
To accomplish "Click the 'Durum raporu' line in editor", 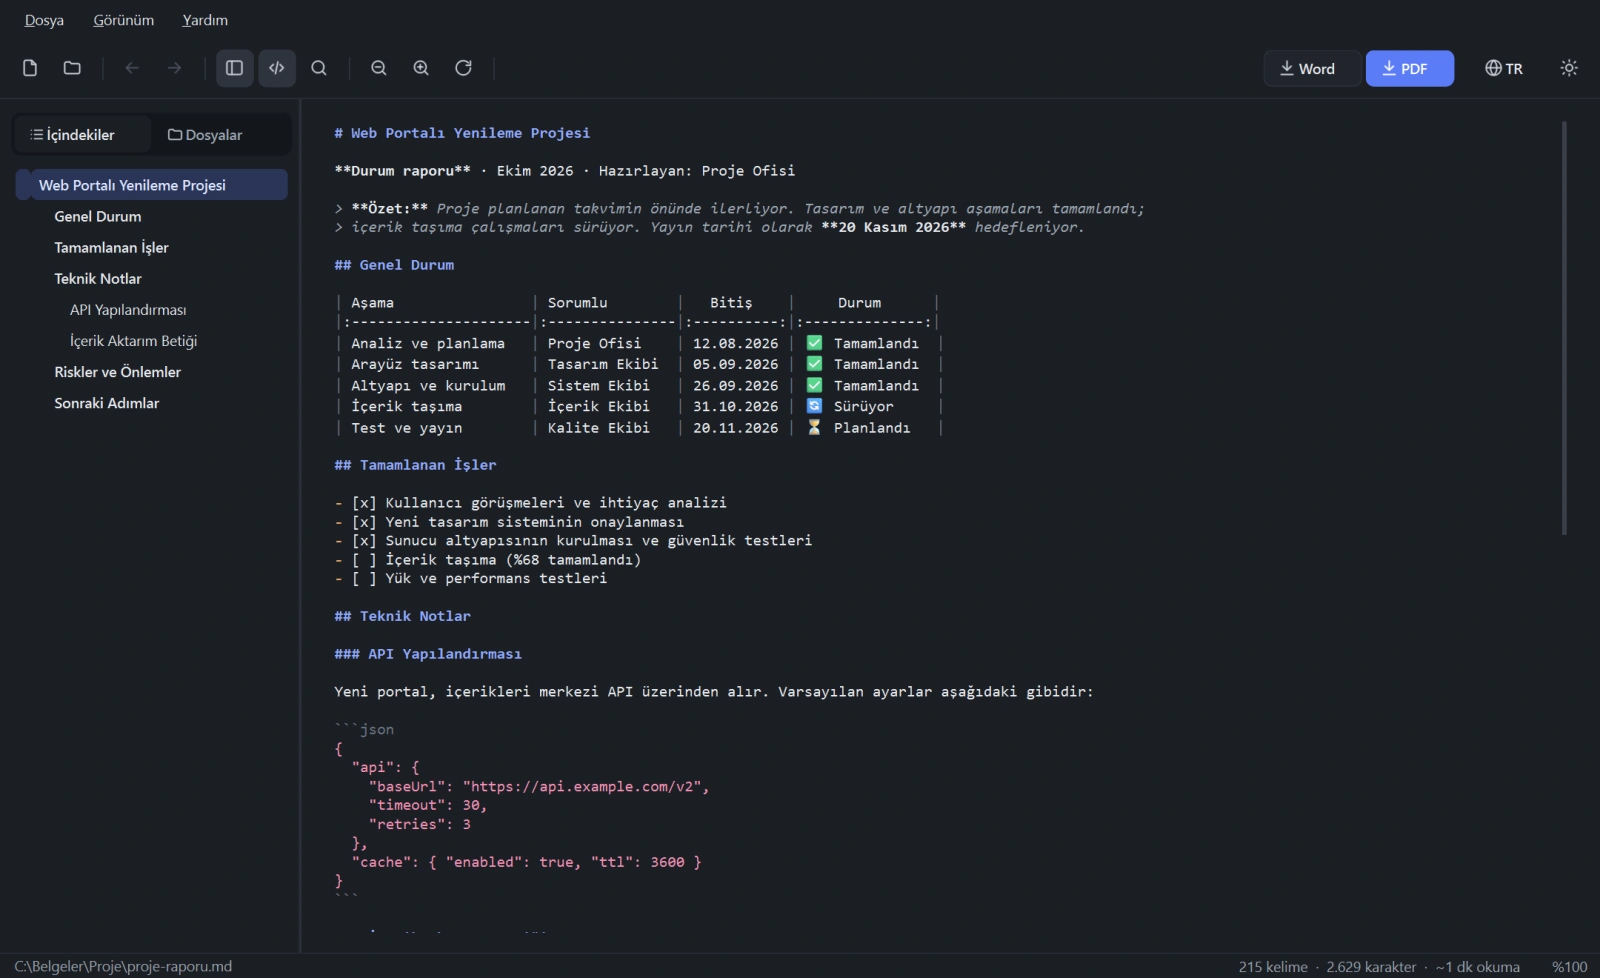I will pos(565,171).
